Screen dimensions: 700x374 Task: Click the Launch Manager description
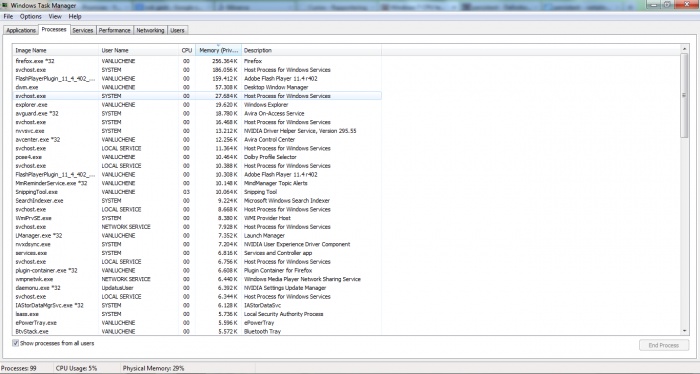[x=264, y=235]
